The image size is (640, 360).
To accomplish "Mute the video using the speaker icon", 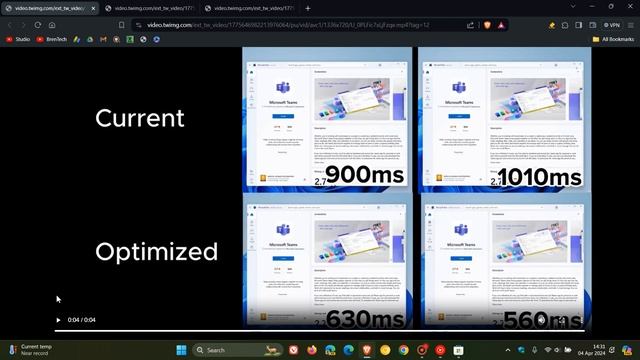I will [542, 320].
